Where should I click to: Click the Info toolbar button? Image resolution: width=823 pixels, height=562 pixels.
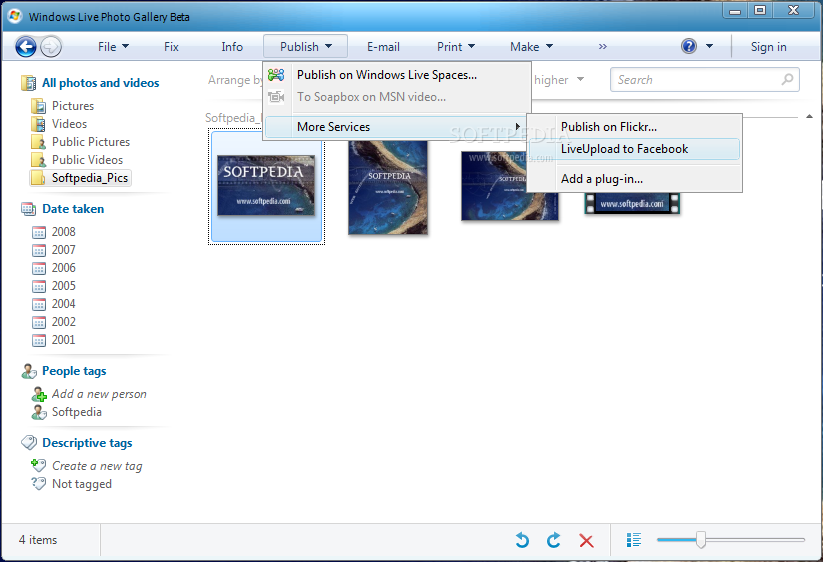232,47
